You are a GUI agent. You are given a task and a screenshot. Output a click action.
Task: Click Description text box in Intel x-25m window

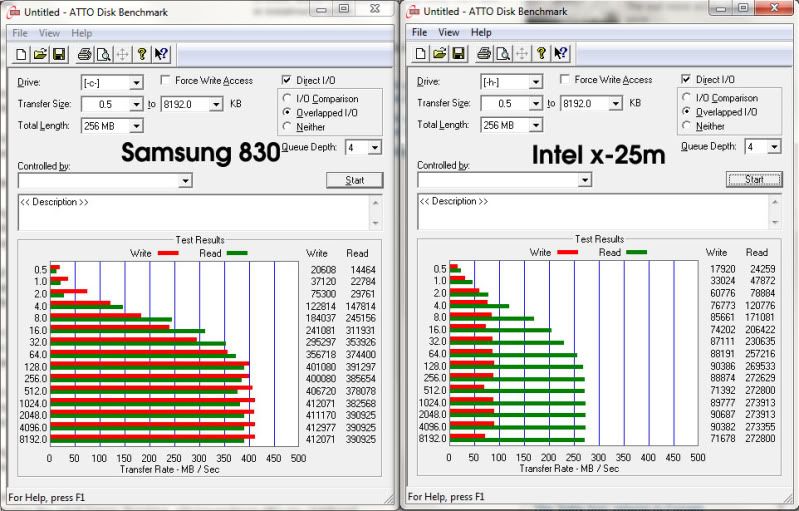pyautogui.click(x=593, y=211)
